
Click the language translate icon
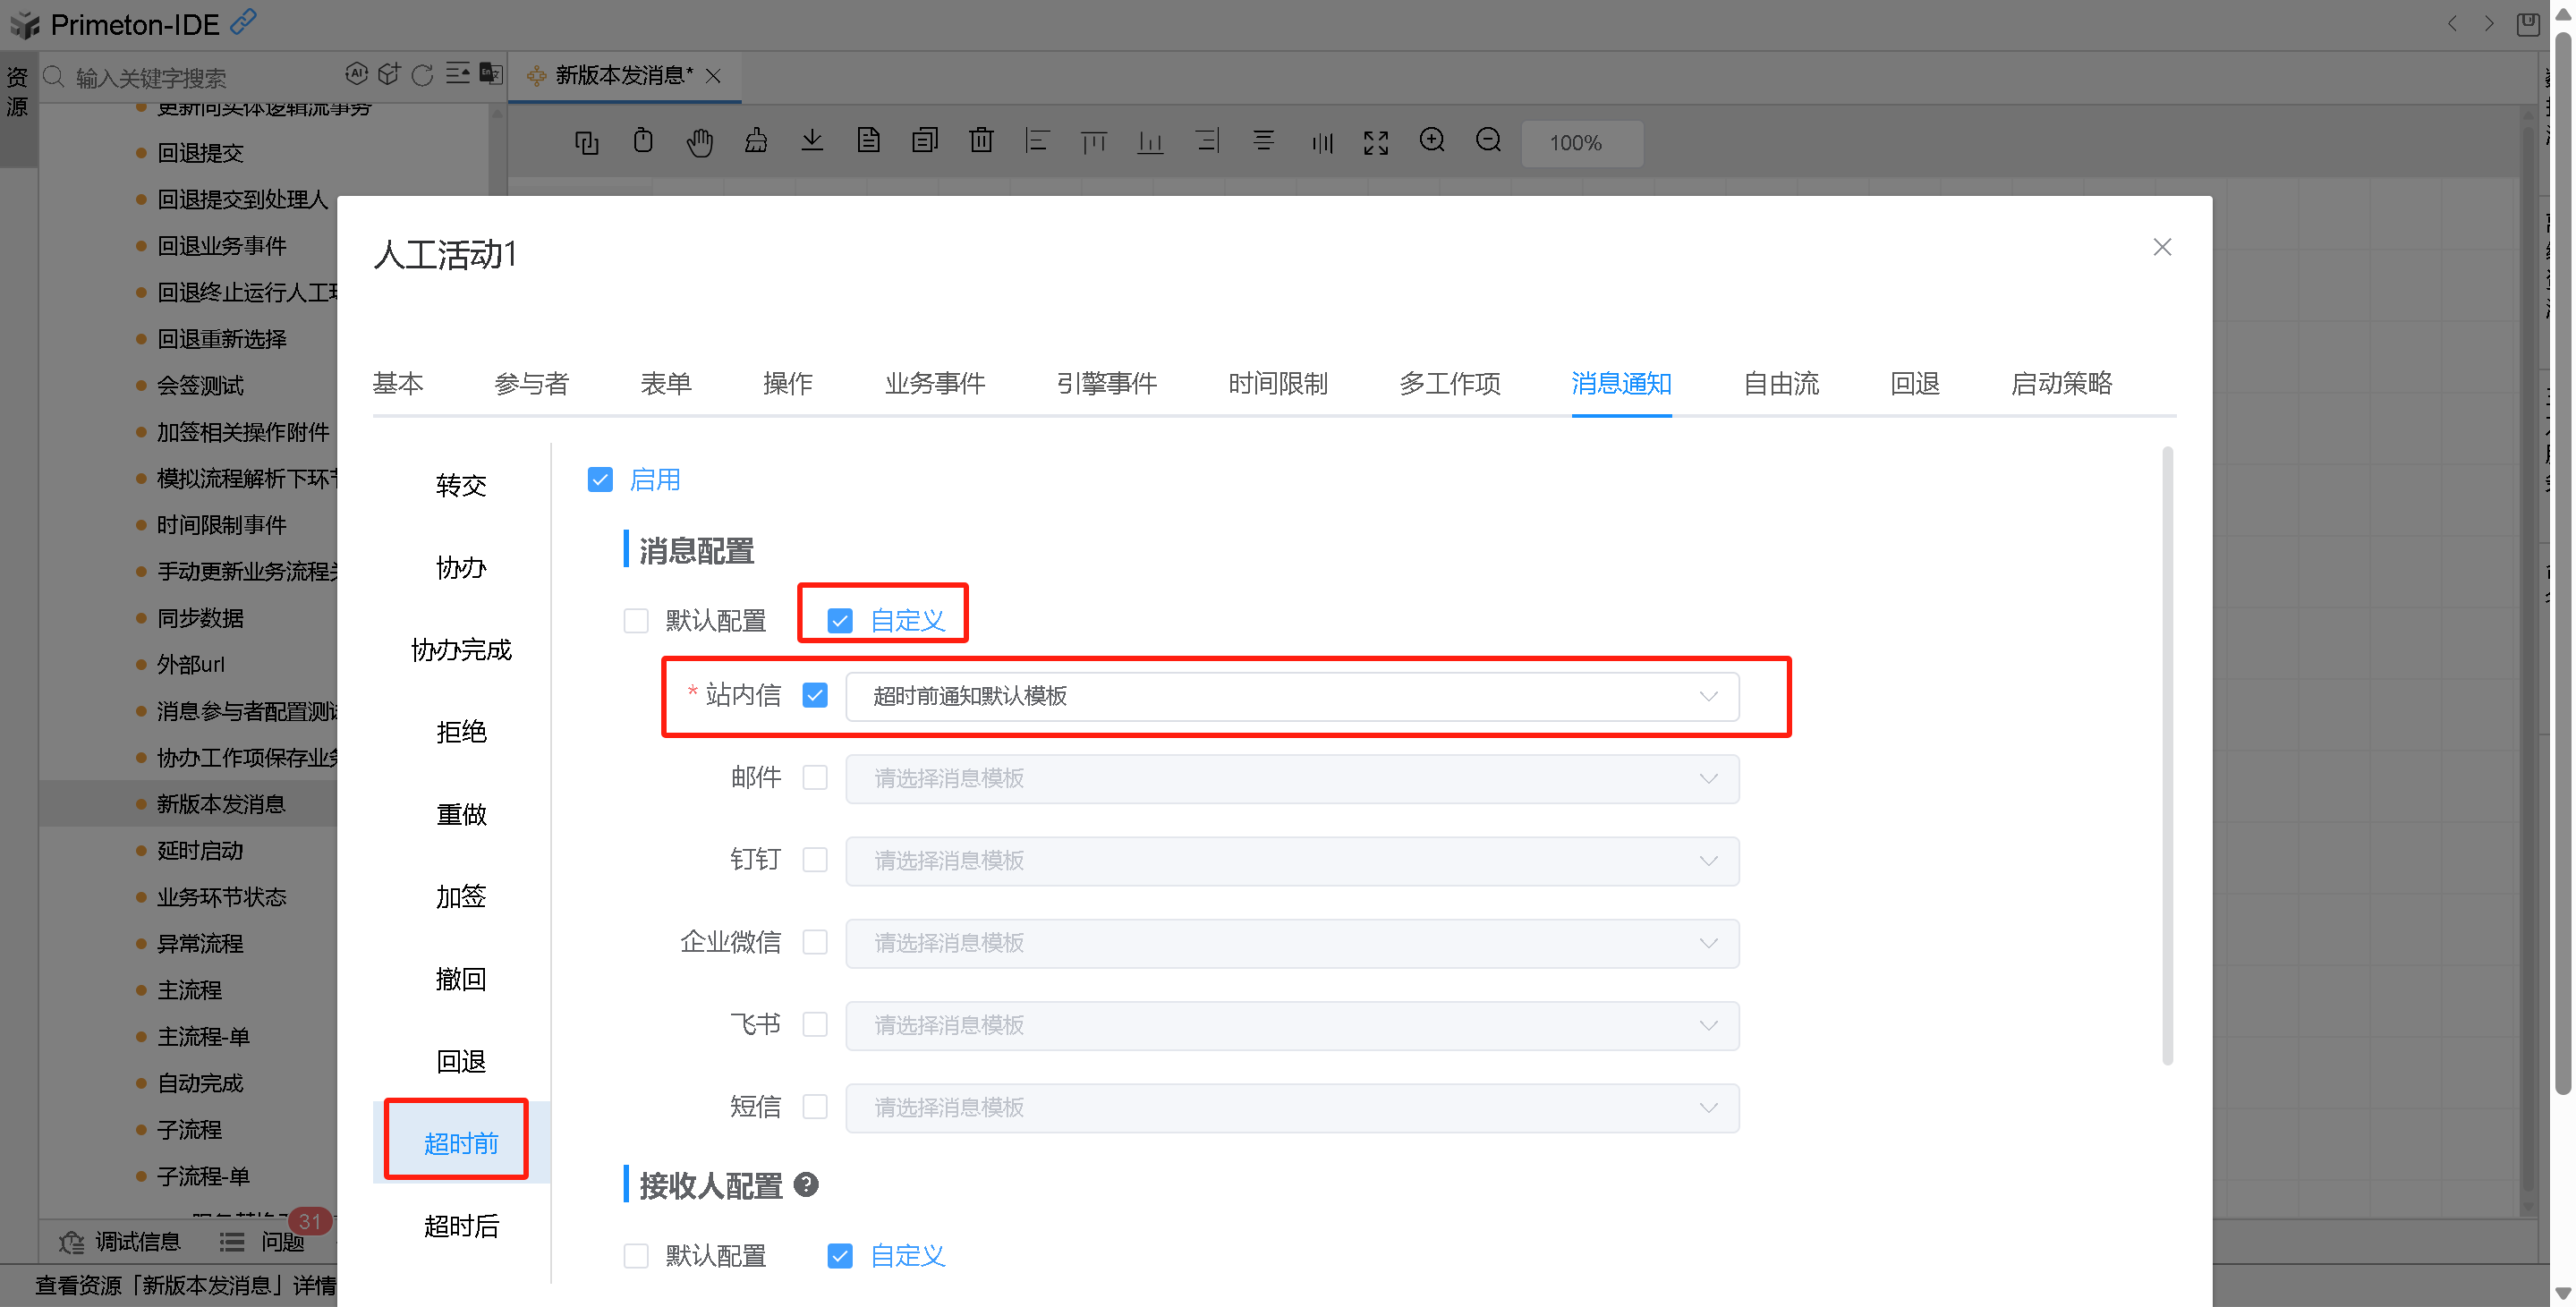(x=490, y=74)
